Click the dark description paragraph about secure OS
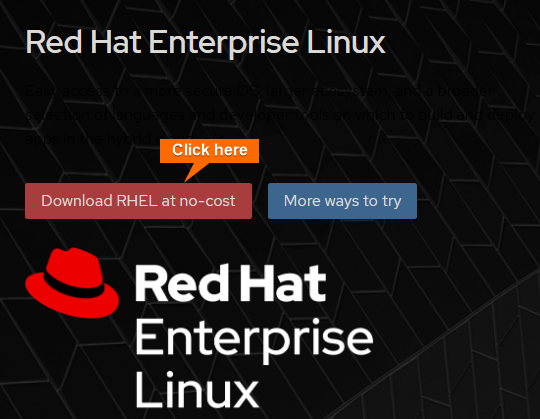Viewport: 540px width, 419px height. point(280,115)
